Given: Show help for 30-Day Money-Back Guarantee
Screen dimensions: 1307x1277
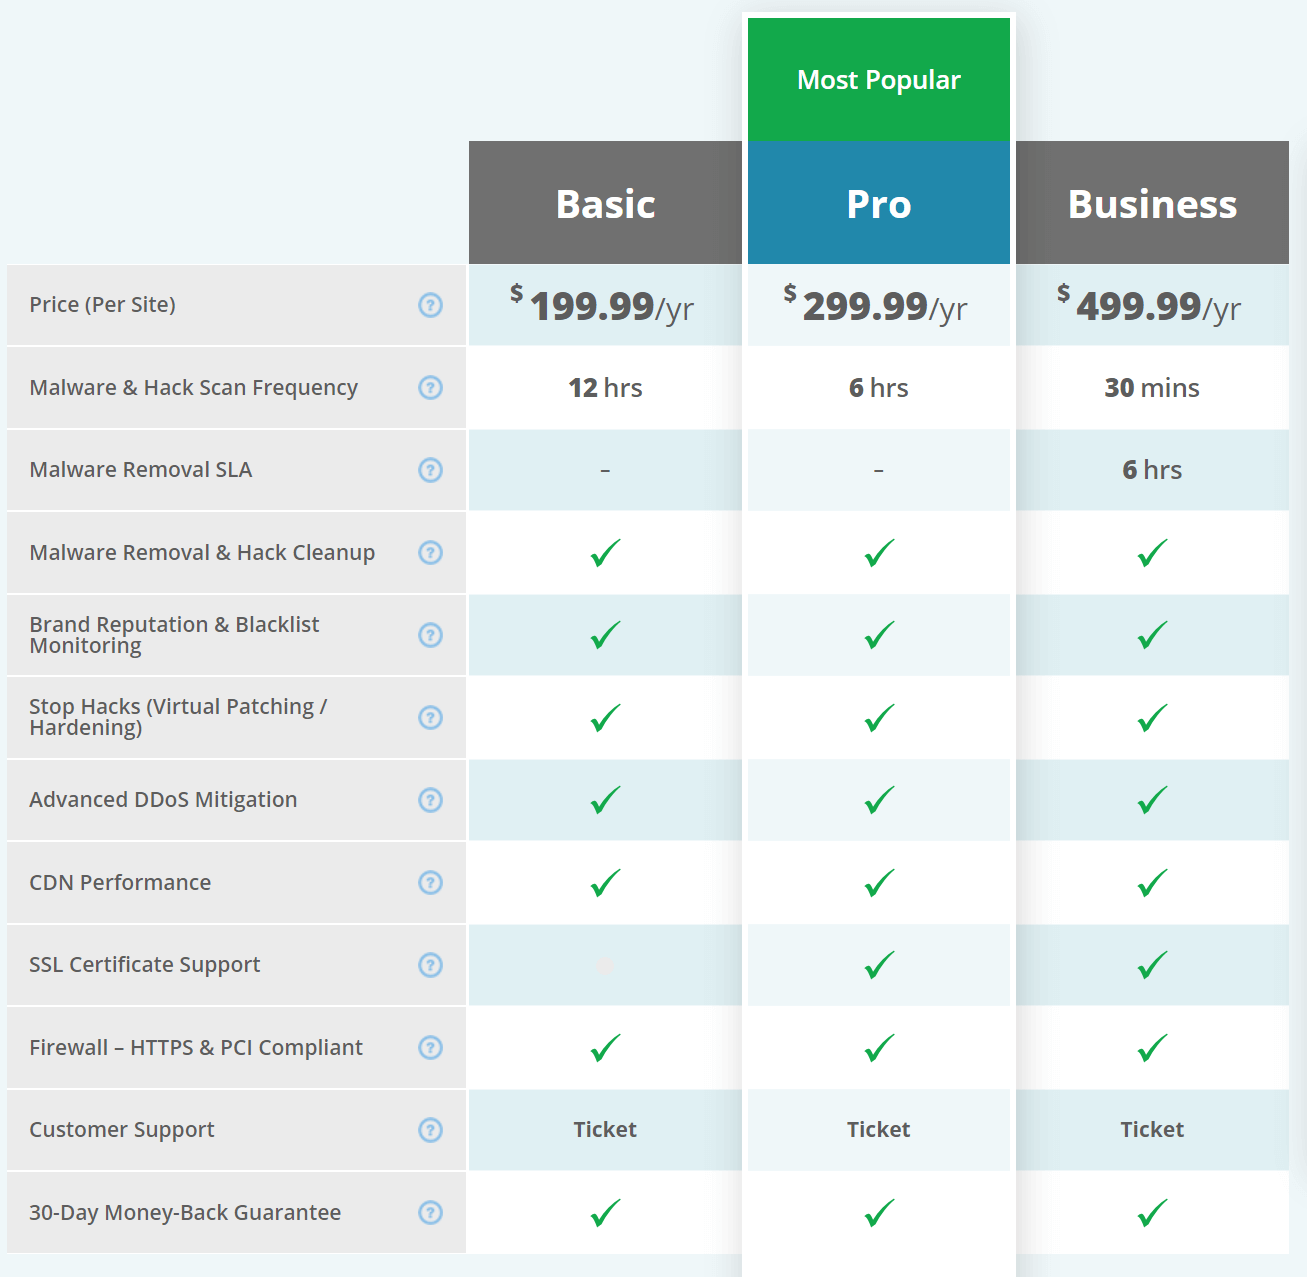Looking at the screenshot, I should click(430, 1213).
